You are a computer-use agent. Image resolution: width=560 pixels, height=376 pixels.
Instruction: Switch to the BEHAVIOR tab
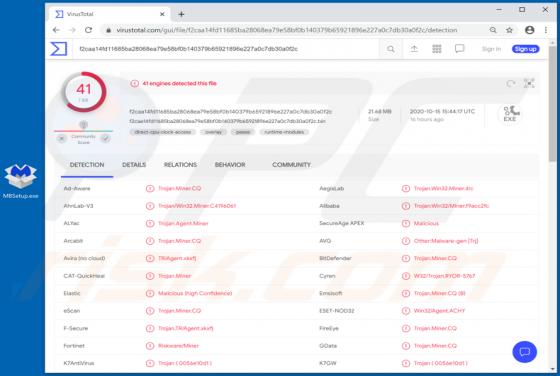tap(230, 165)
